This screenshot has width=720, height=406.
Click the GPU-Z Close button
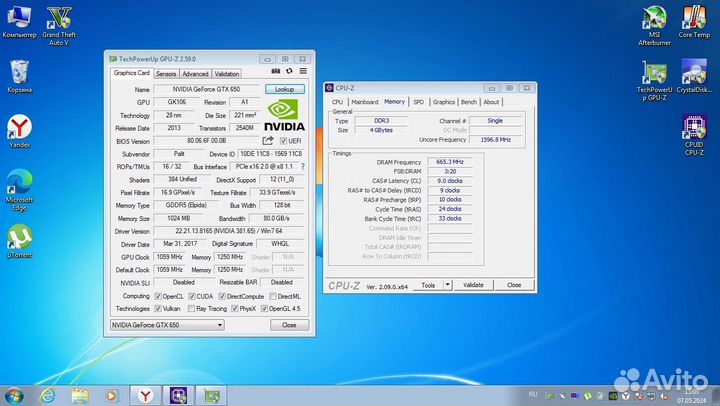pyautogui.click(x=289, y=325)
